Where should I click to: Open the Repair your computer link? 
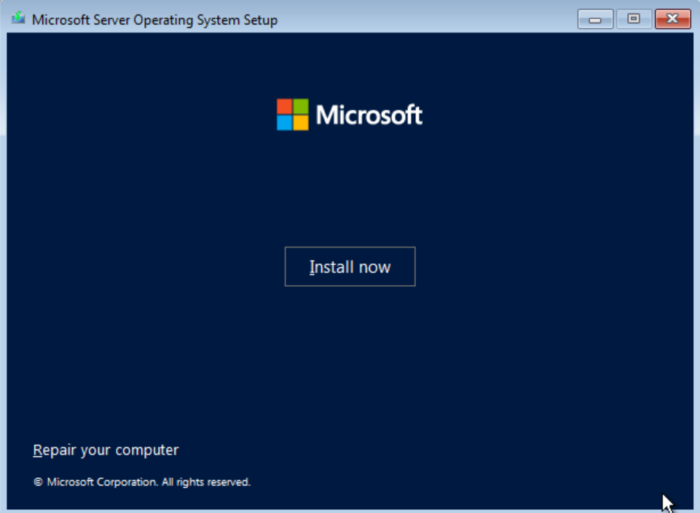coord(106,450)
